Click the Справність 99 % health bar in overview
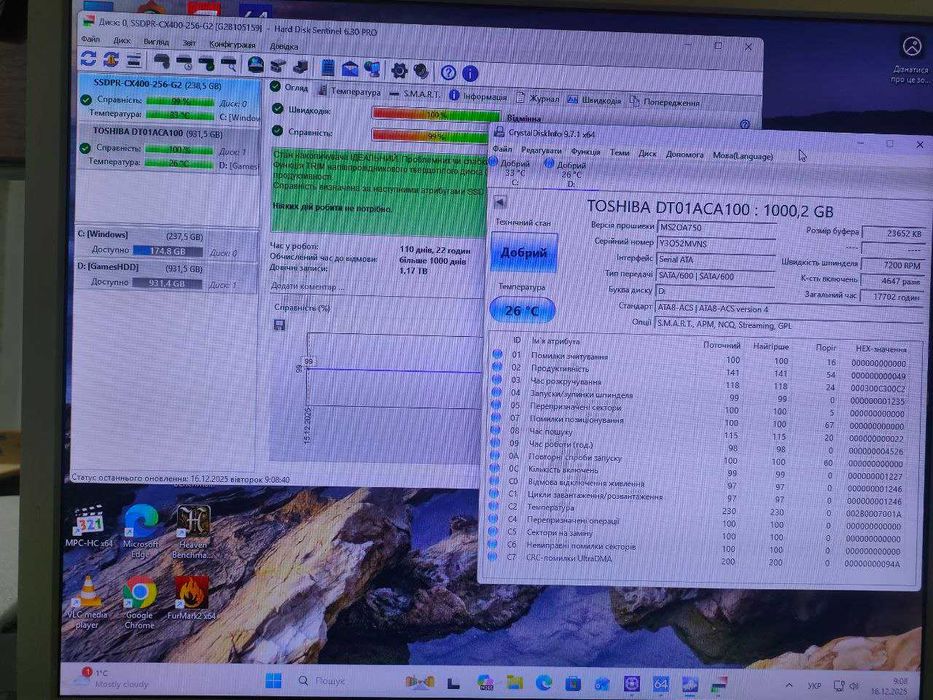 pyautogui.click(x=430, y=135)
